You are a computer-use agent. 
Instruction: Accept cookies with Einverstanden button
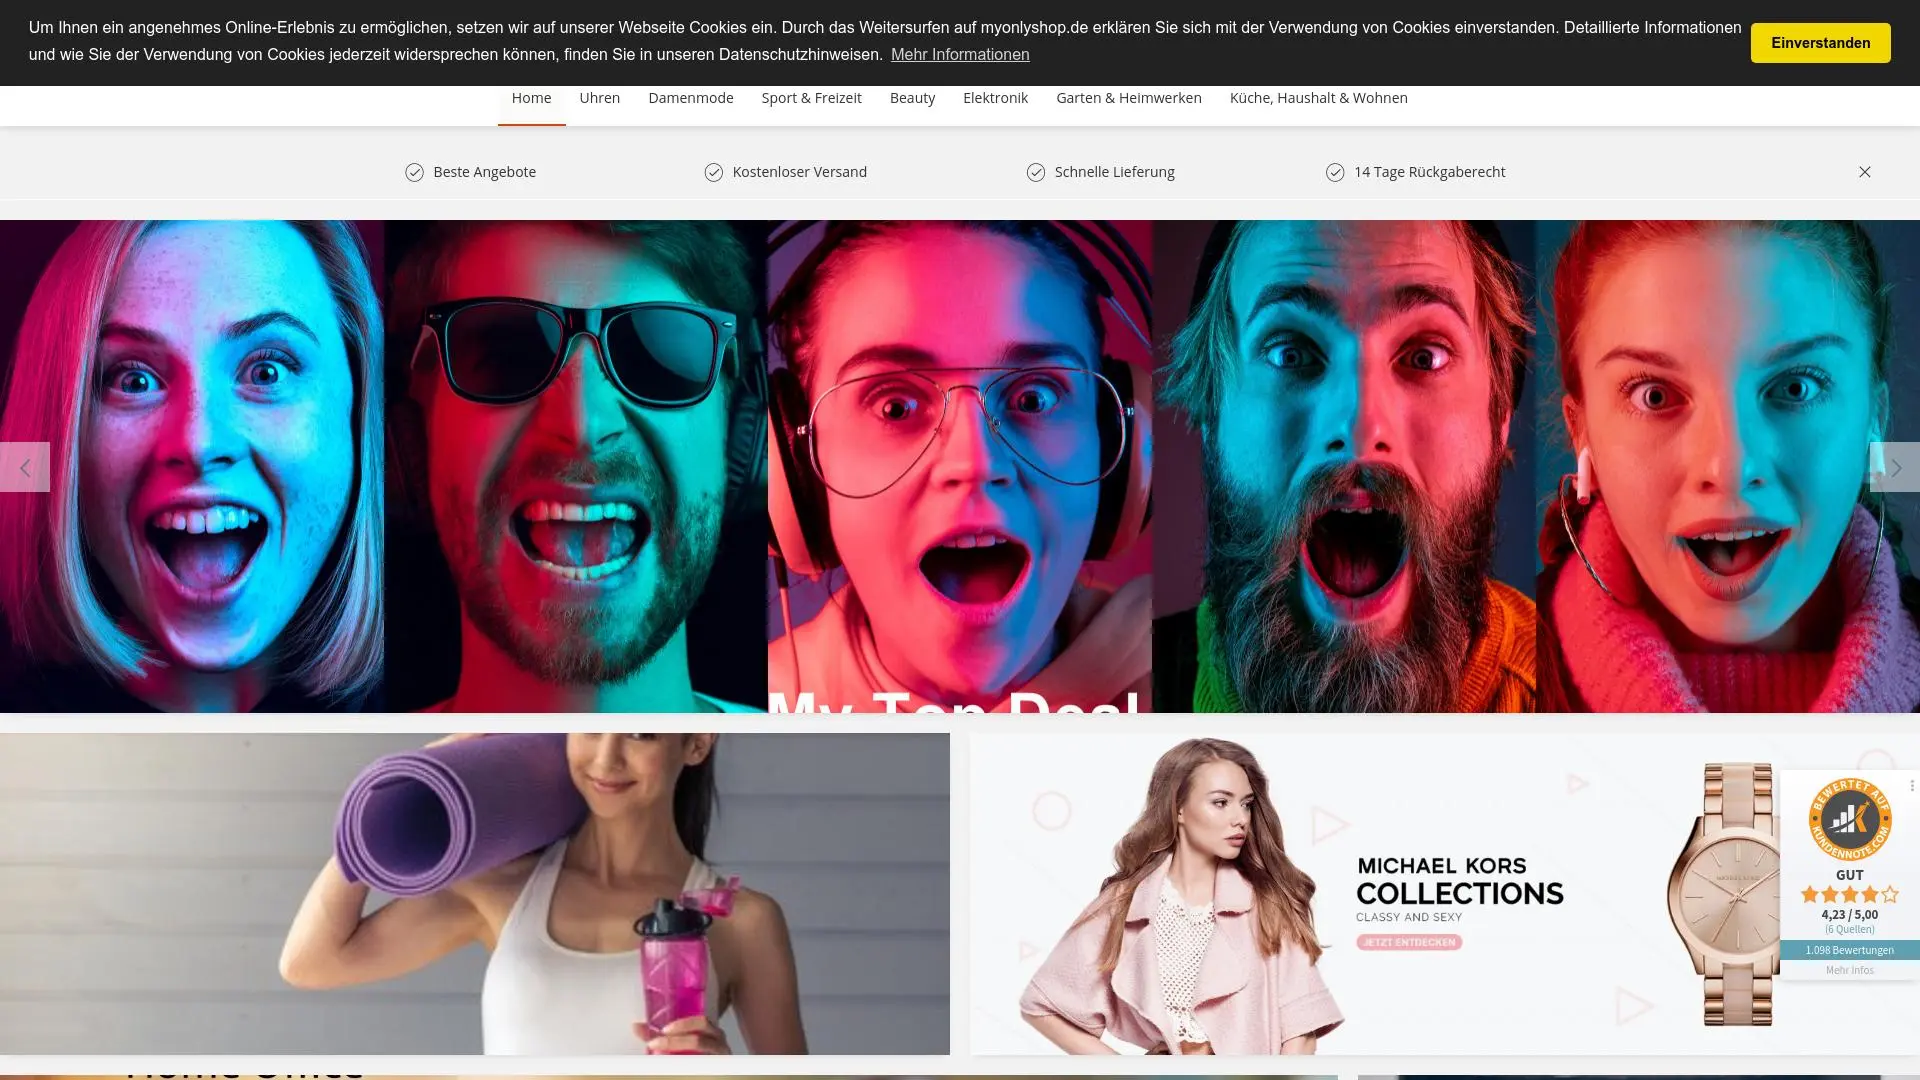point(1820,43)
